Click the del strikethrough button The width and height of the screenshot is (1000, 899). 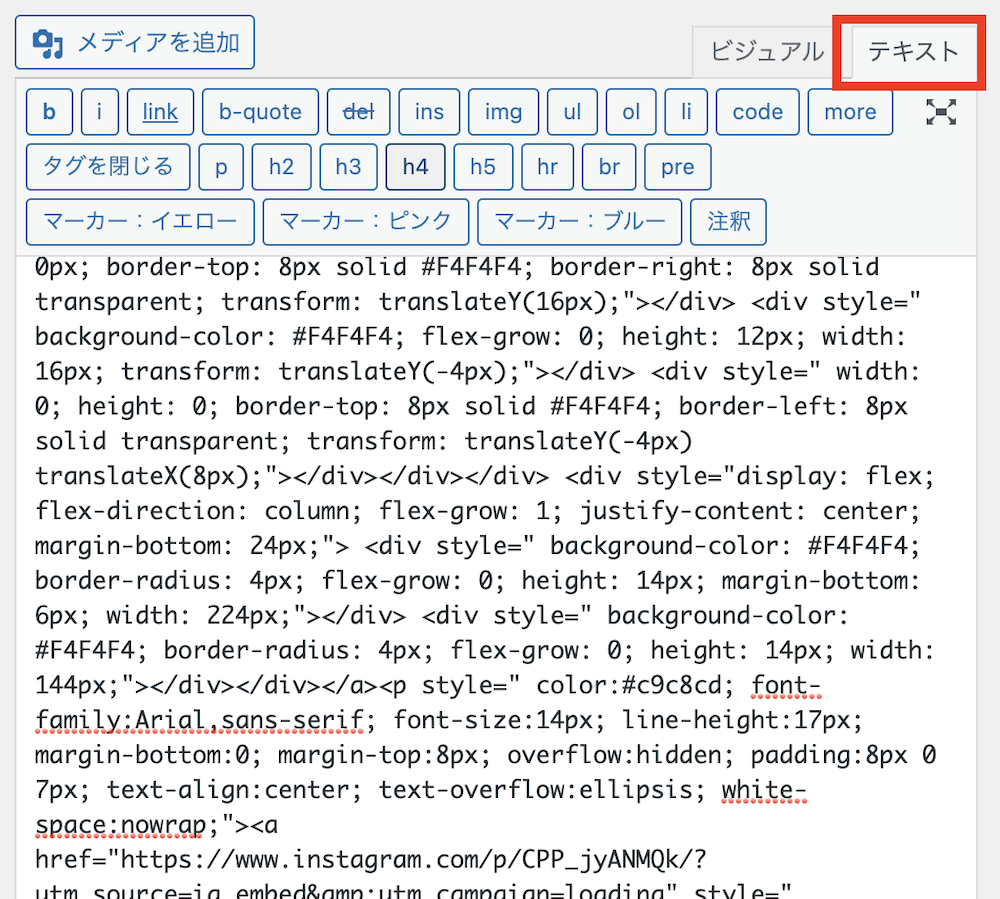pyautogui.click(x=358, y=112)
